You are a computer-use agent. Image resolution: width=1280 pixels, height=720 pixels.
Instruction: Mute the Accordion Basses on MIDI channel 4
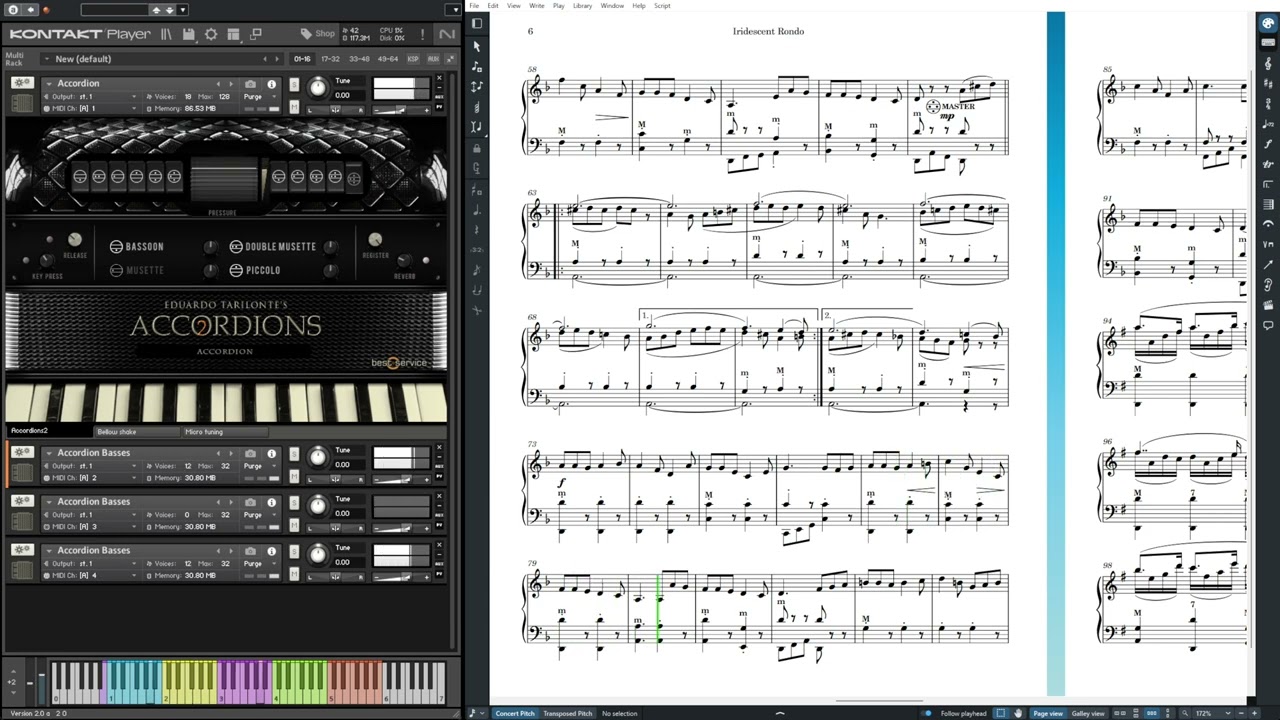[x=294, y=572]
